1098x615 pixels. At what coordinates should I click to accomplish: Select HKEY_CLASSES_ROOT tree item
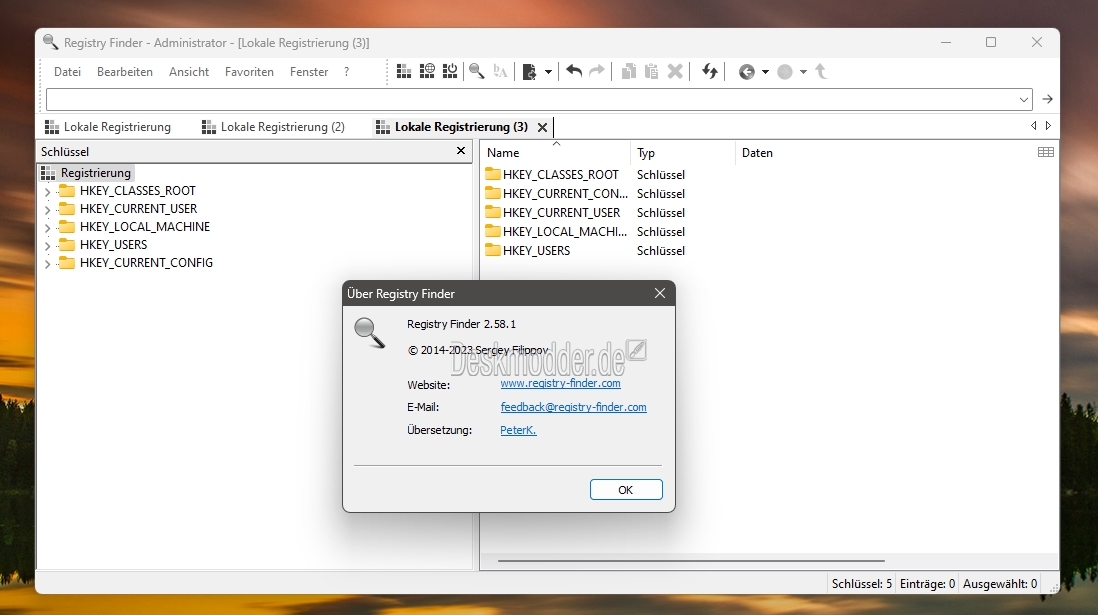(x=137, y=191)
